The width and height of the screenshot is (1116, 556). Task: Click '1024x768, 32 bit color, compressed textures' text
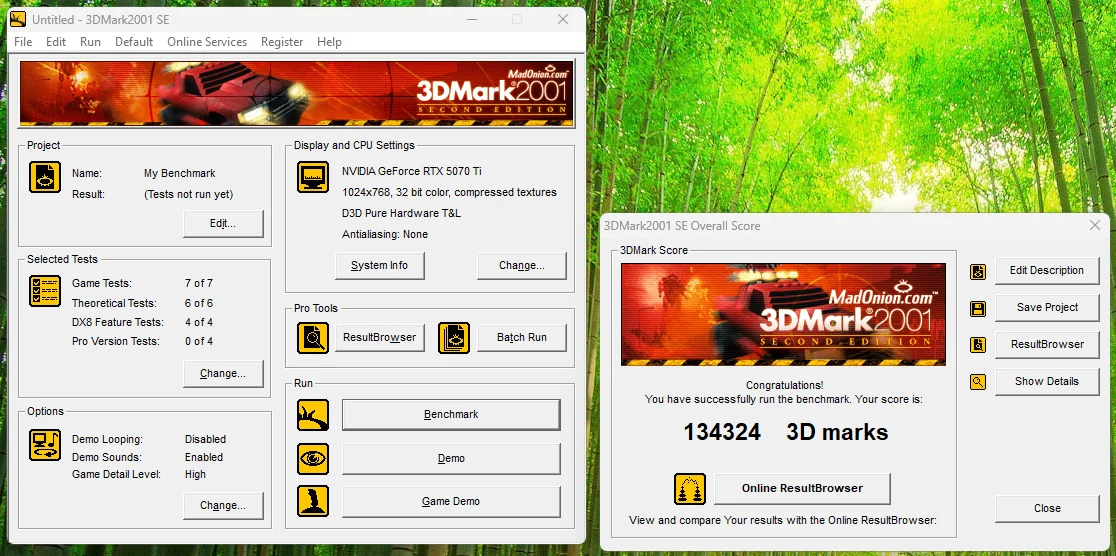(x=449, y=192)
